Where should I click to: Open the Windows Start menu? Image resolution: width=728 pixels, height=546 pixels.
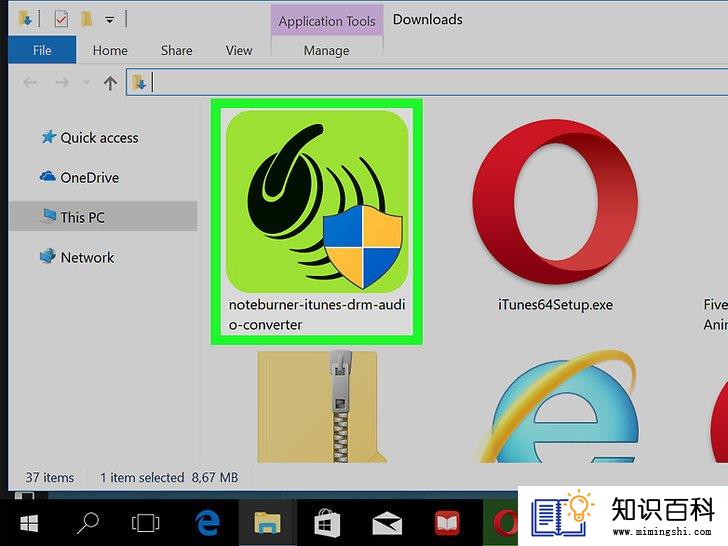29,523
